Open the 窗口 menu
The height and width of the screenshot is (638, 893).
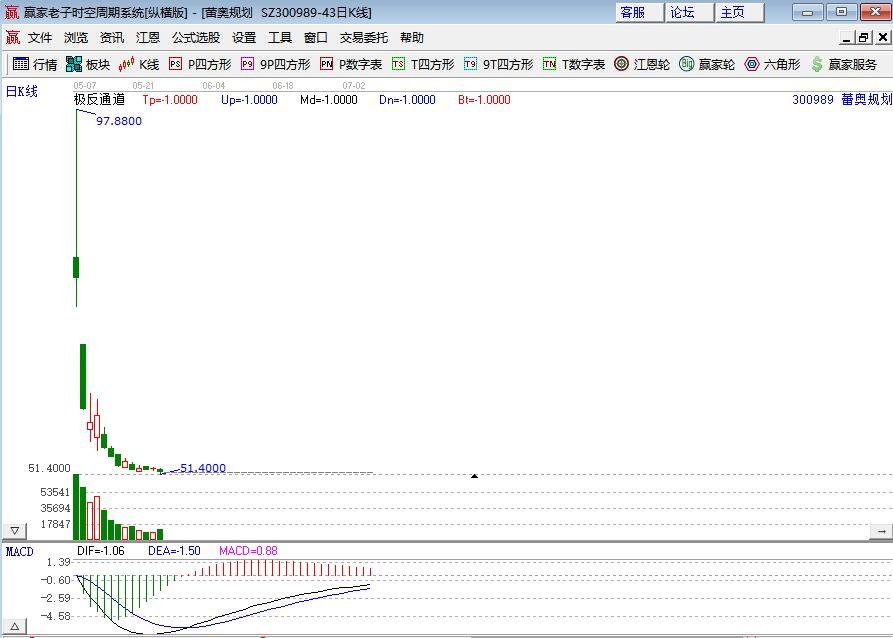click(x=316, y=38)
